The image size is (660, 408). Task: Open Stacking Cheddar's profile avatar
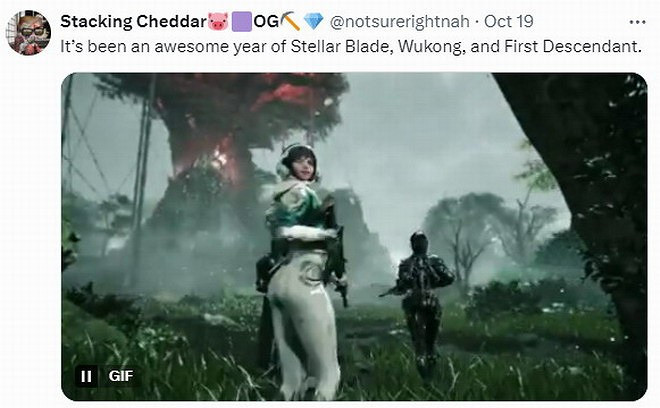(x=29, y=33)
